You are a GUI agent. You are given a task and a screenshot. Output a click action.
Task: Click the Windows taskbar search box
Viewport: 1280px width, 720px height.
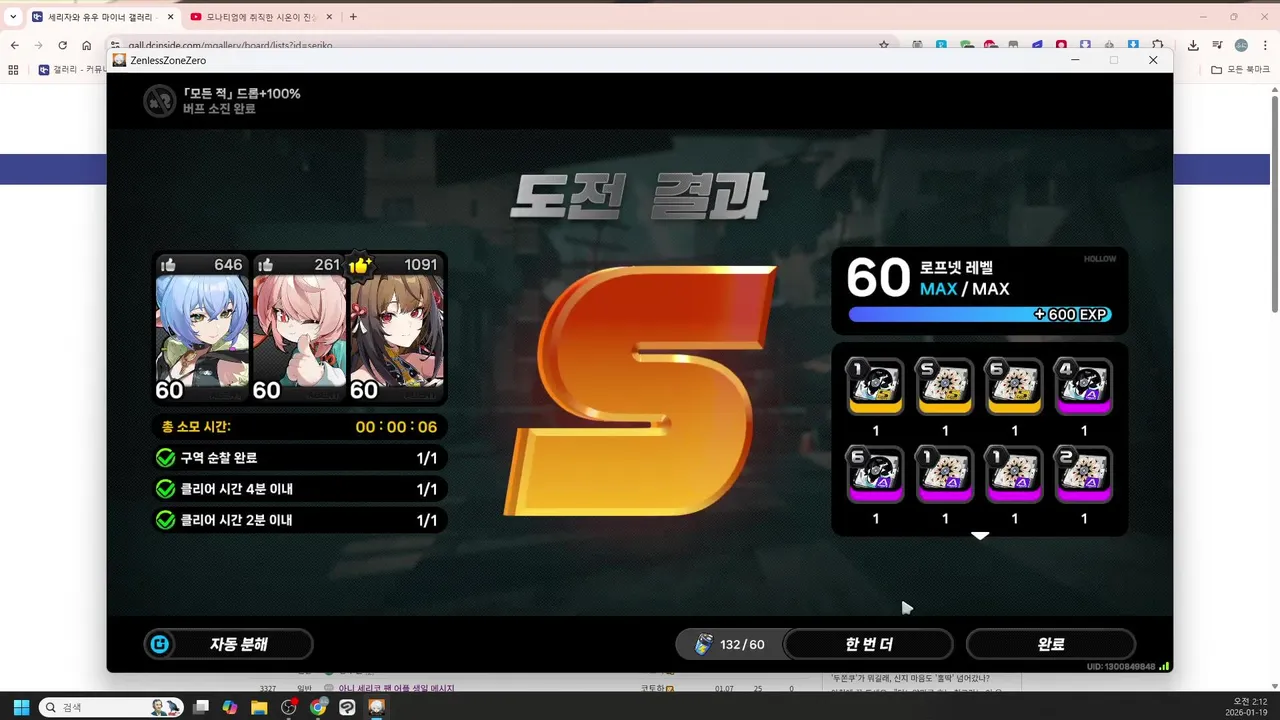coord(111,707)
